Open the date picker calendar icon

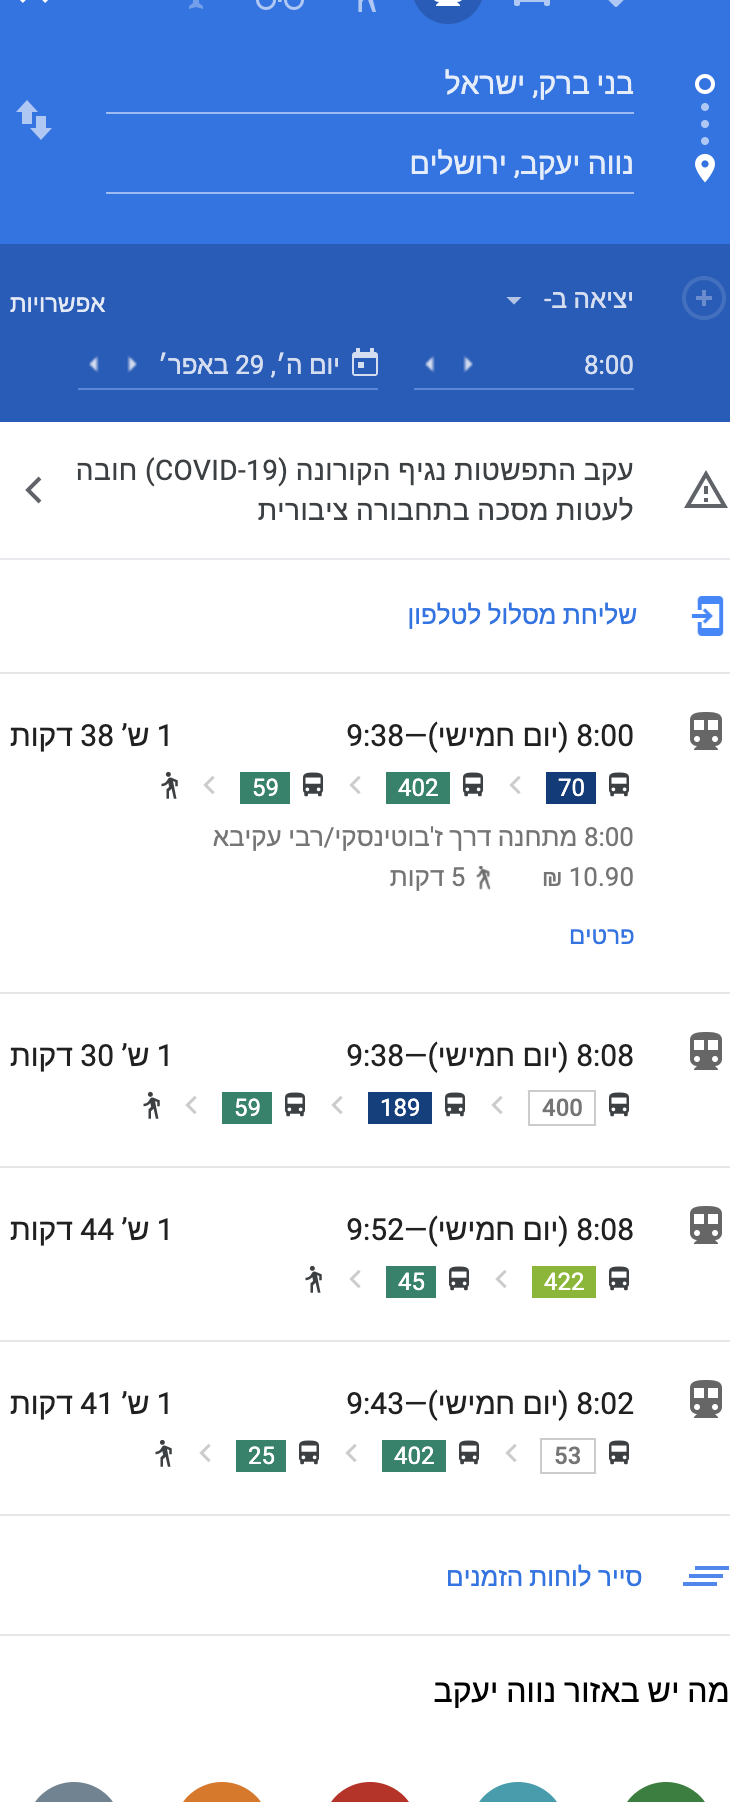pyautogui.click(x=366, y=363)
